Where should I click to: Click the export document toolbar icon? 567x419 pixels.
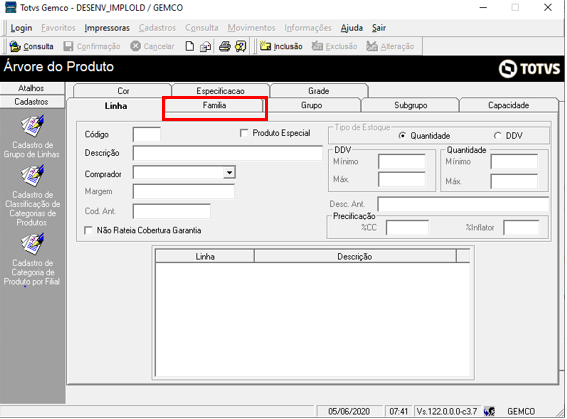coord(206,46)
